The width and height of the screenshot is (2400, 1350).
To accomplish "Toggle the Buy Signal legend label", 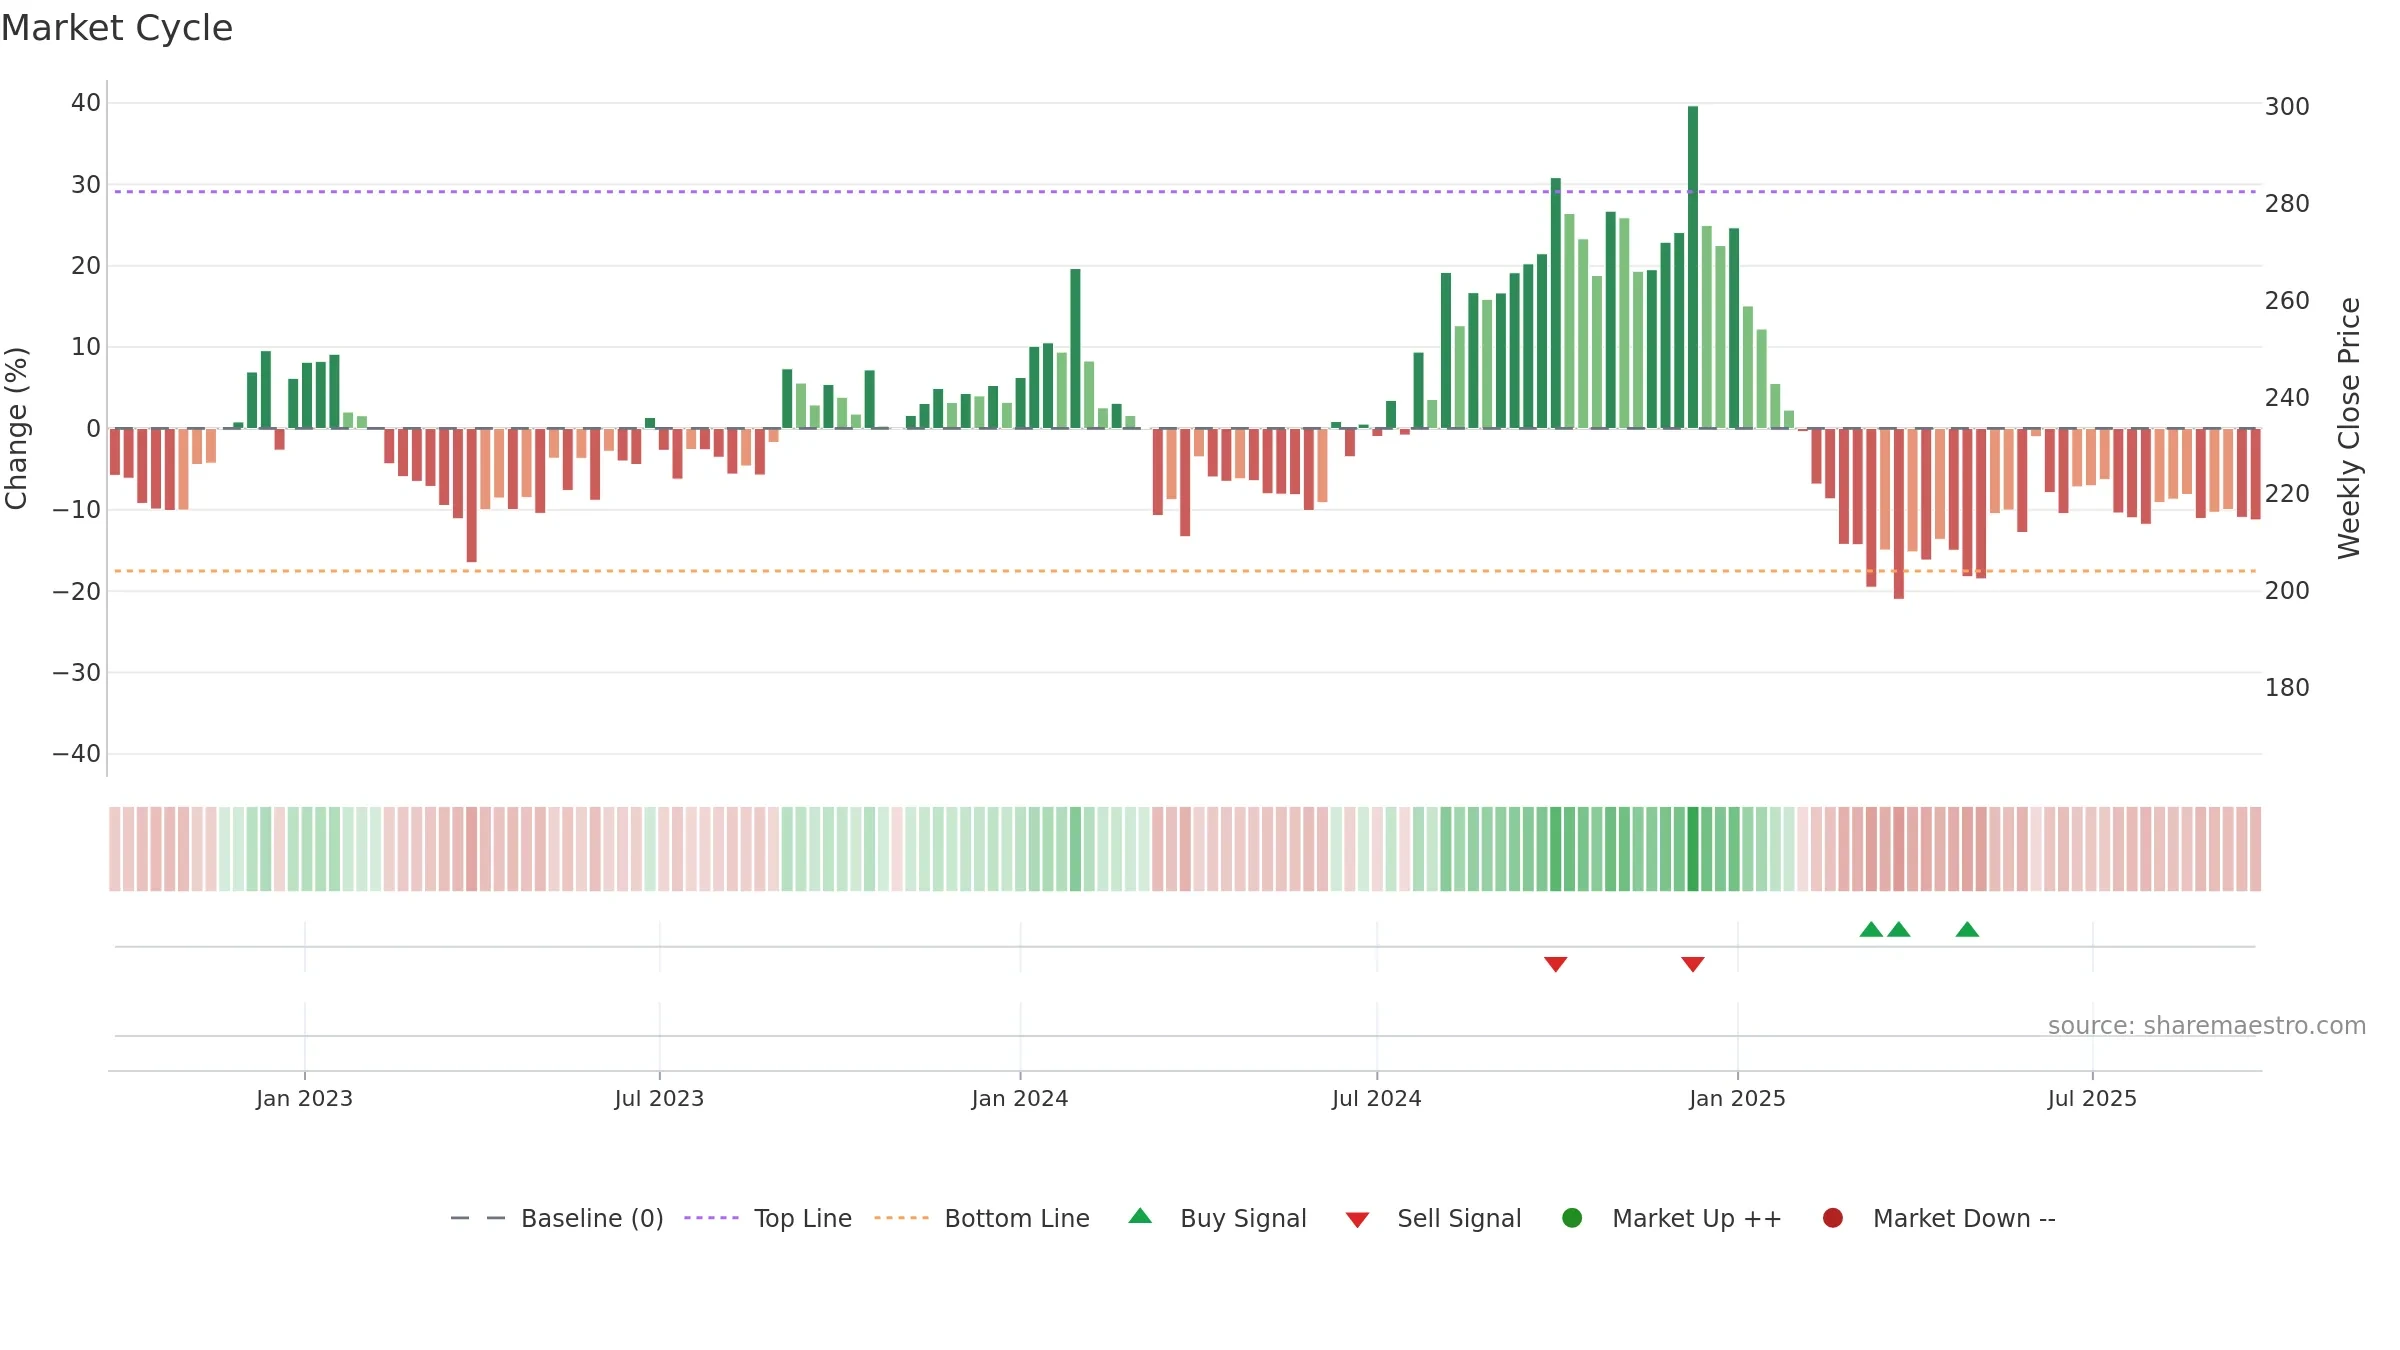I will (1243, 1218).
